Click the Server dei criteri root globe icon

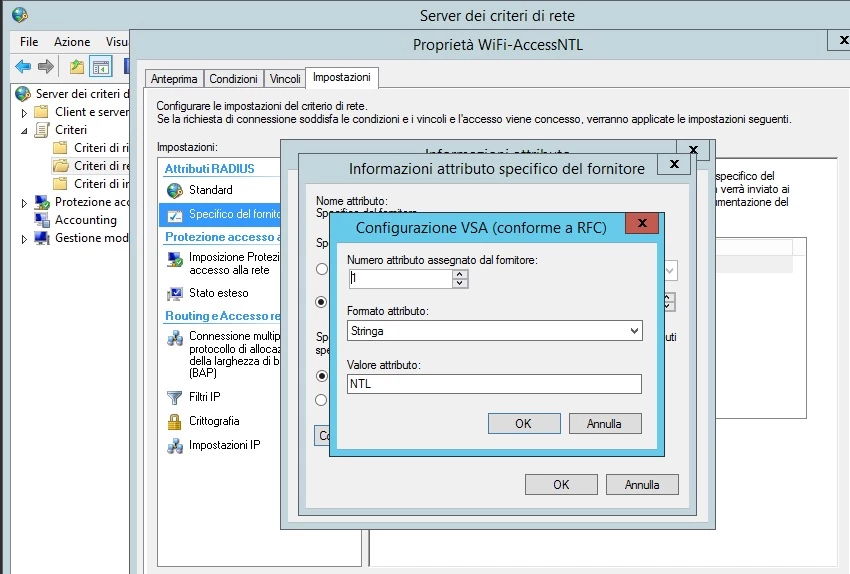point(23,94)
